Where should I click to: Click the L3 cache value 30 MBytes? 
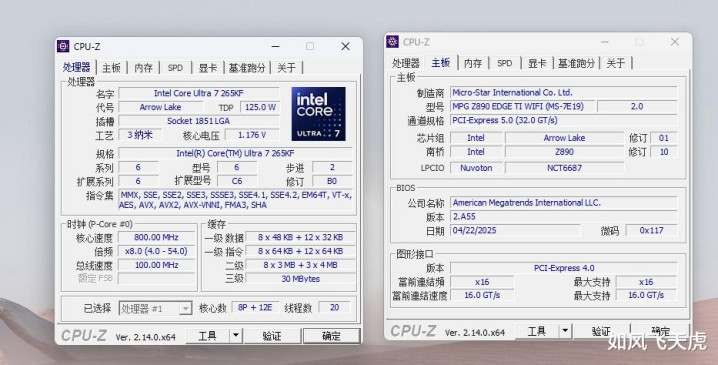(x=300, y=278)
